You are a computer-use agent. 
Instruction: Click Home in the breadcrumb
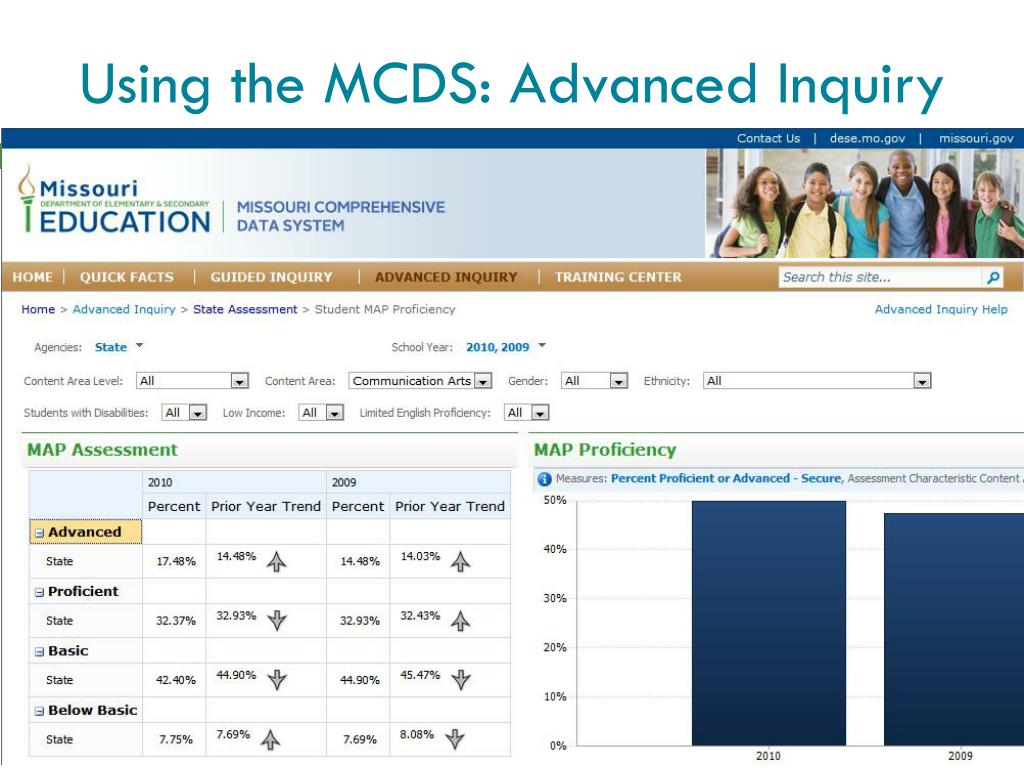point(38,310)
